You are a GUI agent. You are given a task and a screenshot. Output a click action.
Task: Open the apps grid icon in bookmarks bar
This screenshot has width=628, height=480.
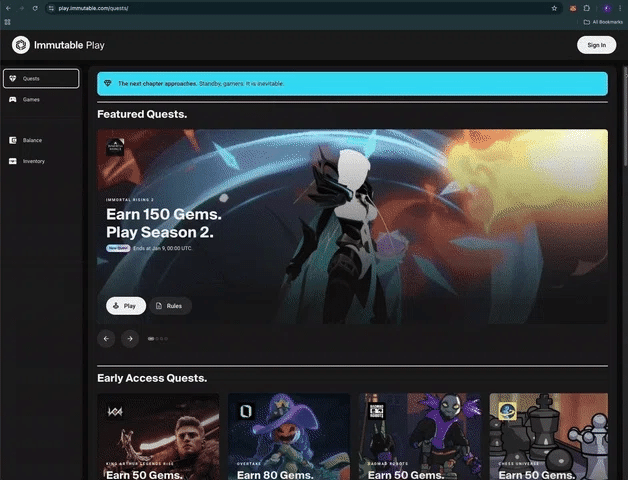click(7, 22)
